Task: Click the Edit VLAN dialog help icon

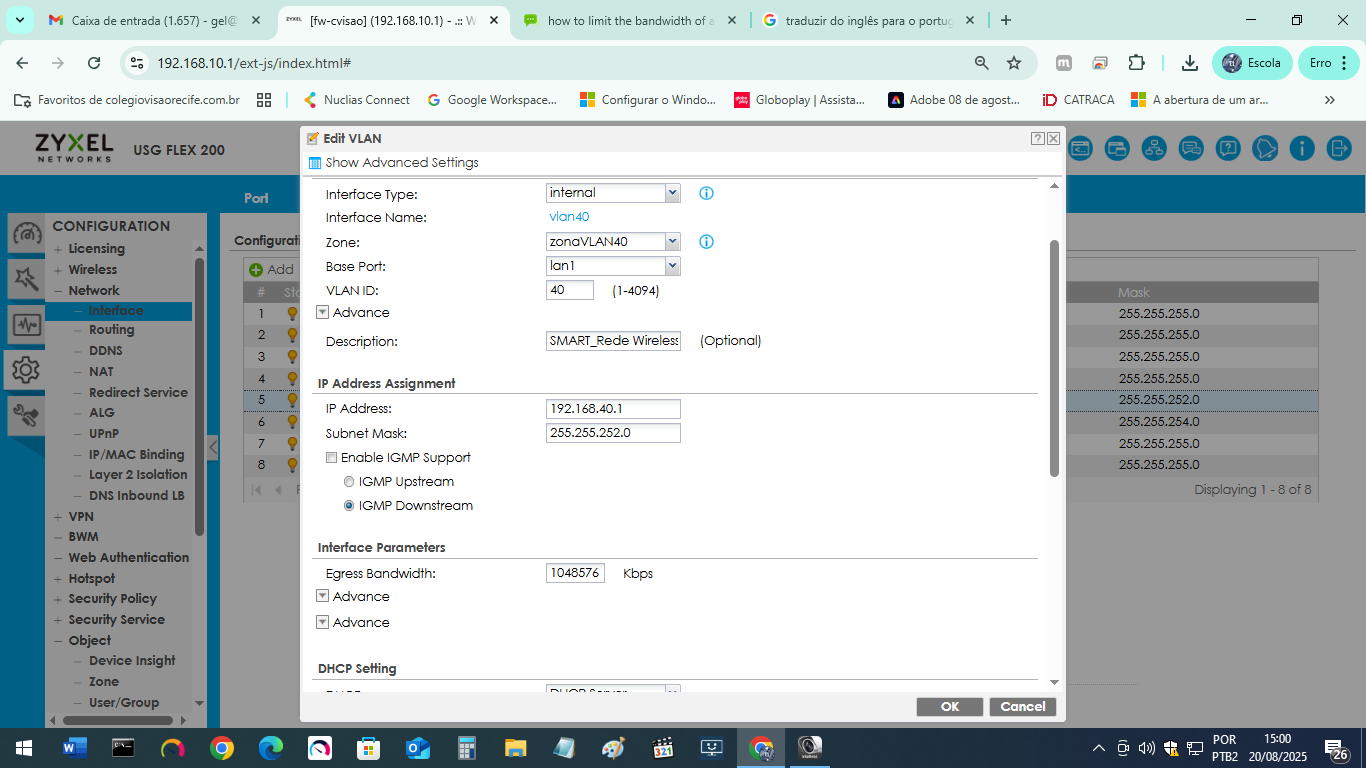Action: 1038,139
